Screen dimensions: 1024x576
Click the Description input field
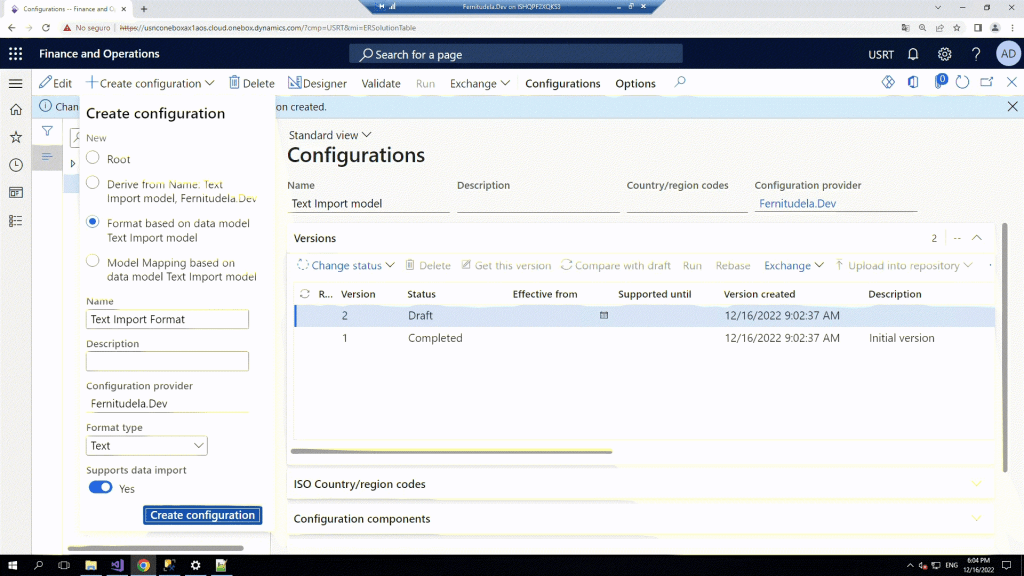click(167, 362)
